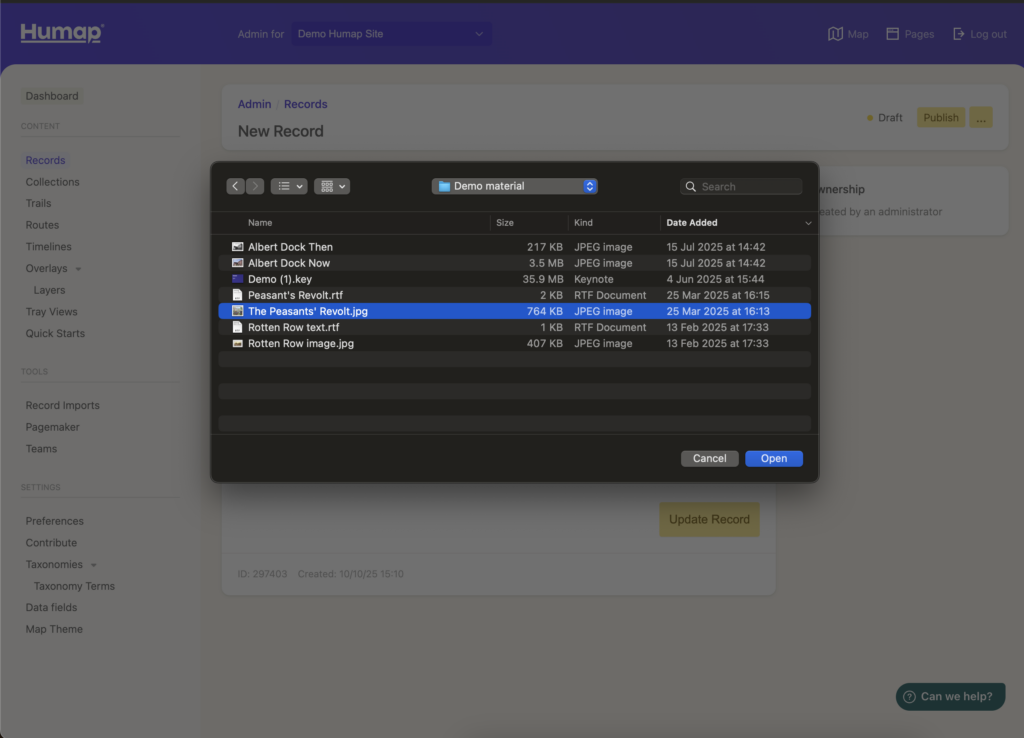Click the Open button
This screenshot has height=738, width=1024.
773,458
